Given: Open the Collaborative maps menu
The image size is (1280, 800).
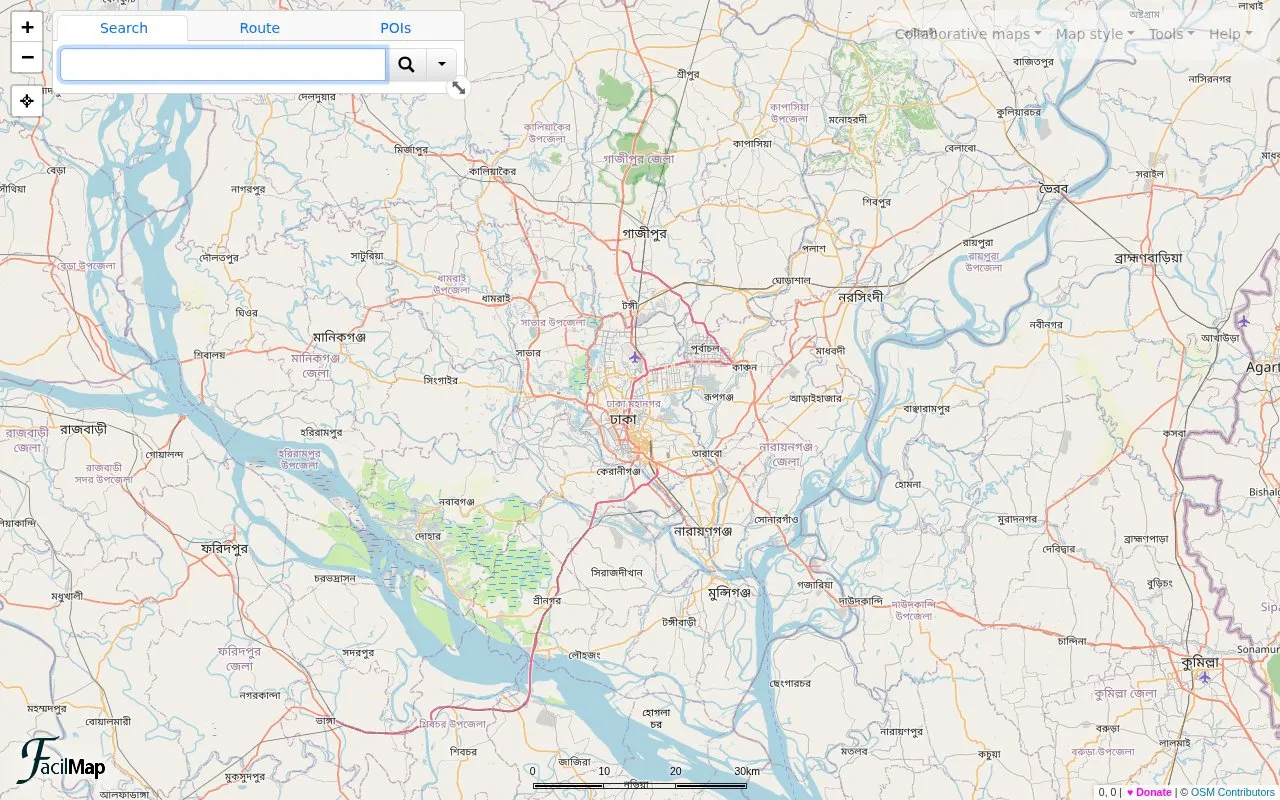Looking at the screenshot, I should pos(967,34).
